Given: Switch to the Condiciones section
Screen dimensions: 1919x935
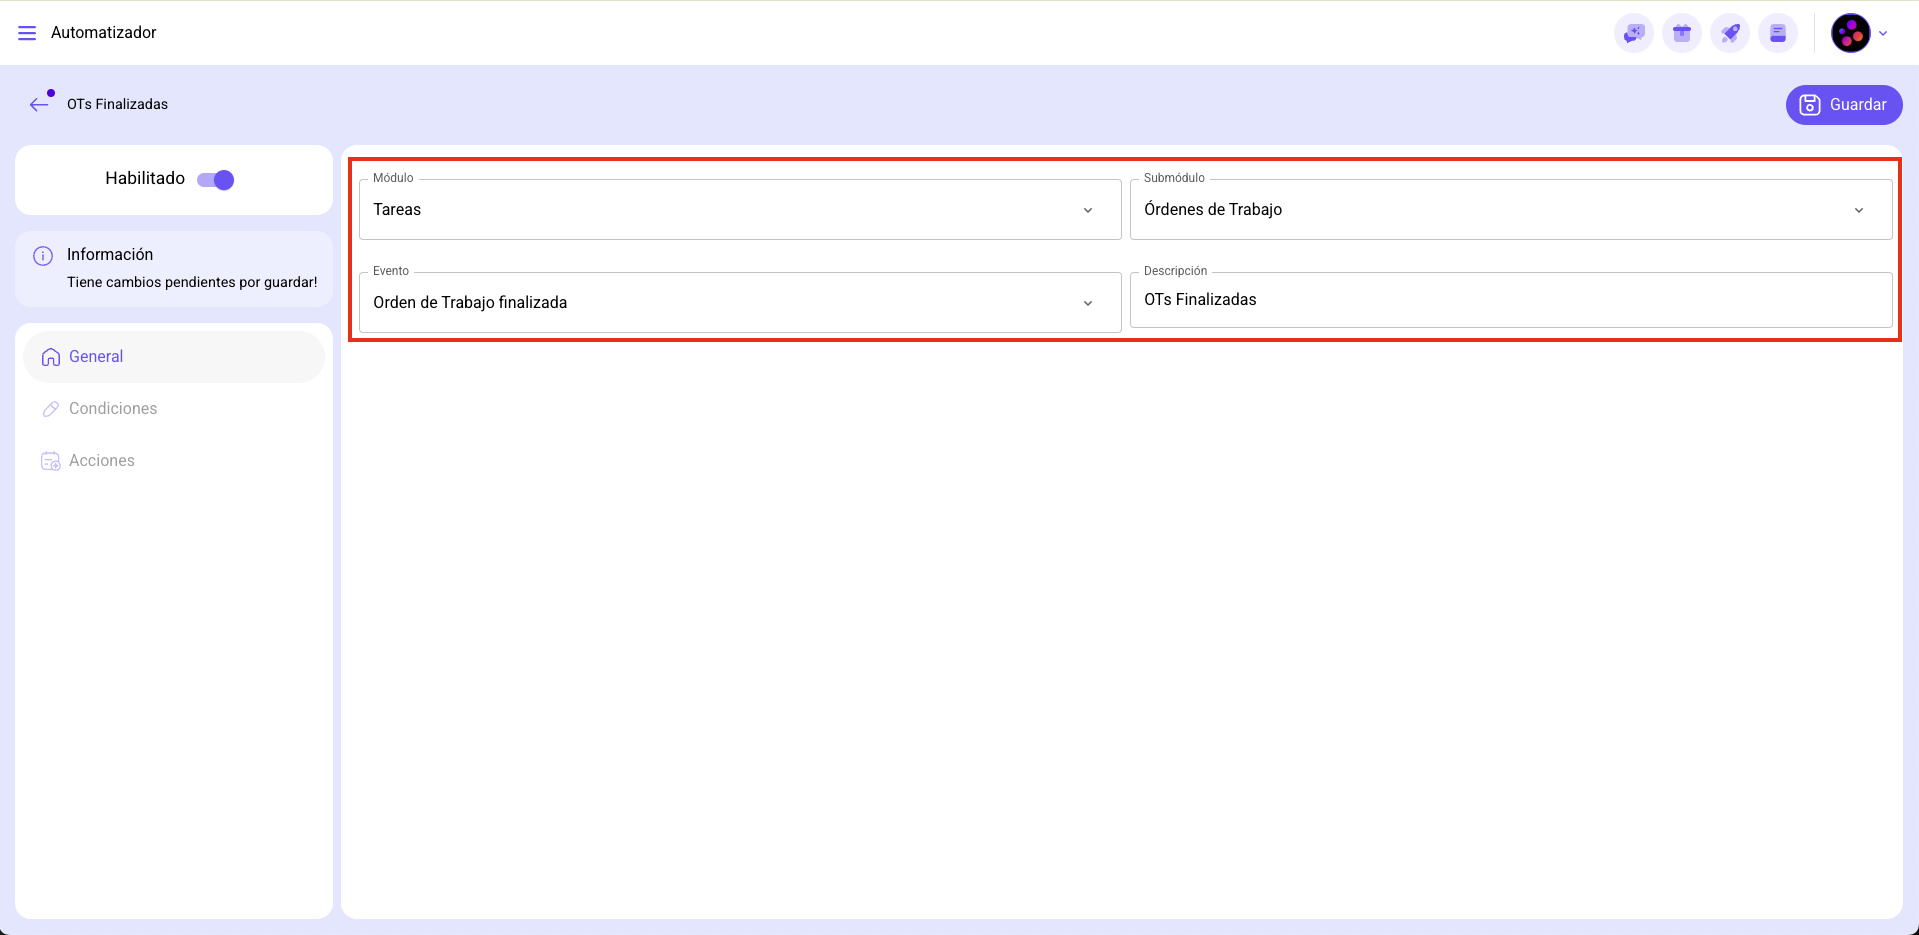Looking at the screenshot, I should (112, 409).
